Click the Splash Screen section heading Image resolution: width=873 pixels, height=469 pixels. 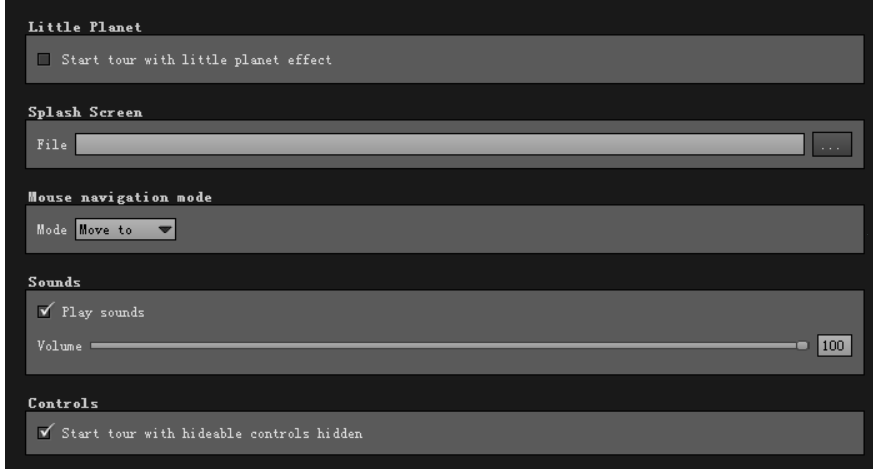pyautogui.click(x=85, y=112)
